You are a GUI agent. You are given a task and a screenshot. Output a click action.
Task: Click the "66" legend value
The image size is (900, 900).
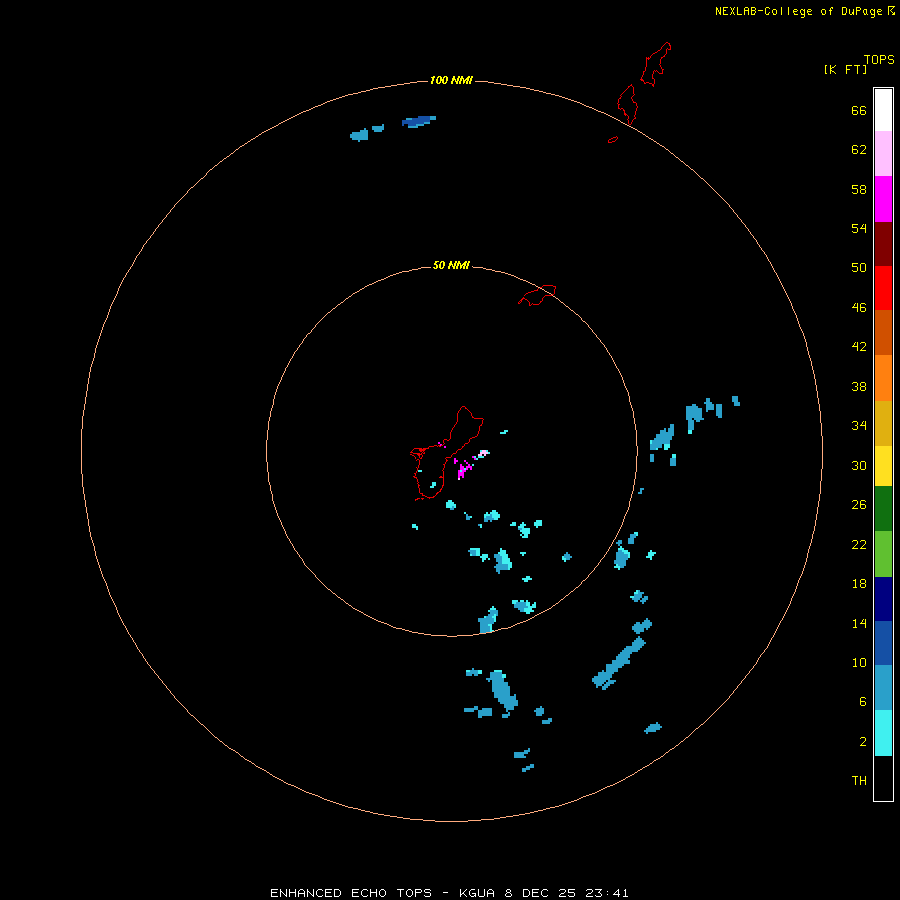[859, 110]
